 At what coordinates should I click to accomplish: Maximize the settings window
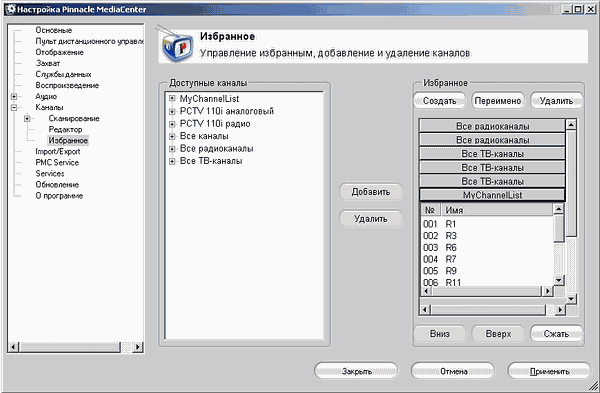tap(579, 9)
